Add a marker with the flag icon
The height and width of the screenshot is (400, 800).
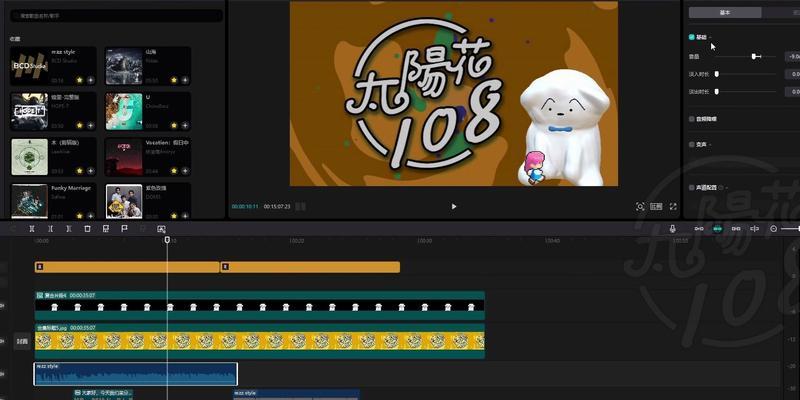point(124,229)
